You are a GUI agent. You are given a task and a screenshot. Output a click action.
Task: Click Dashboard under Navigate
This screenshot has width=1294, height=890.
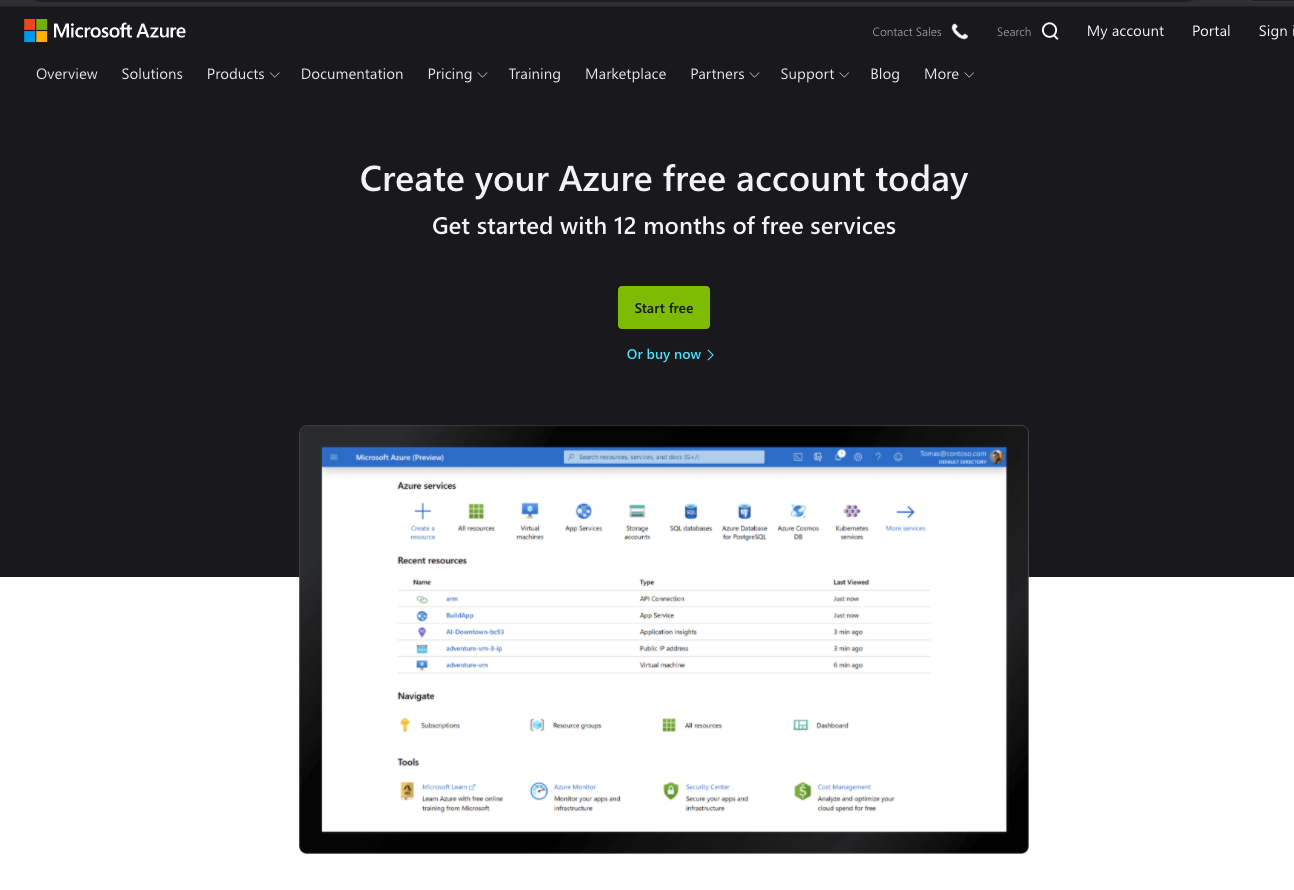pyautogui.click(x=821, y=725)
